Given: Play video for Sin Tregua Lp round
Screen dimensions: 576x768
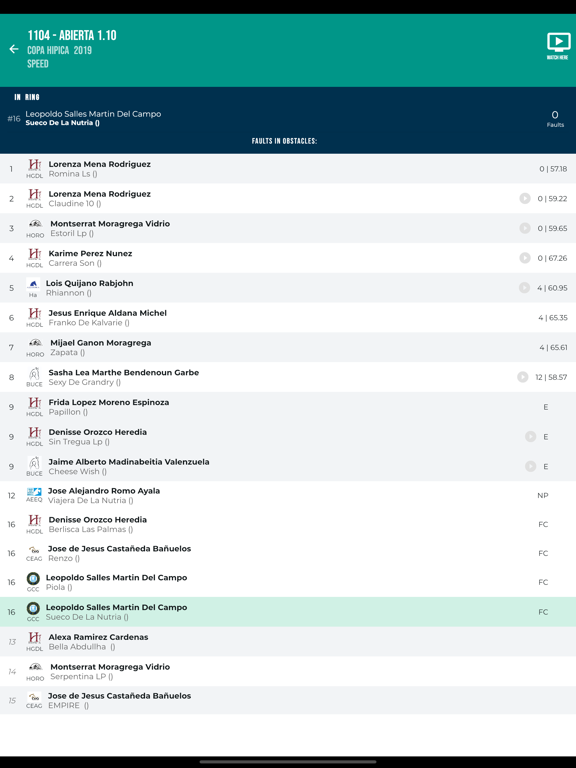Looking at the screenshot, I should (x=530, y=436).
